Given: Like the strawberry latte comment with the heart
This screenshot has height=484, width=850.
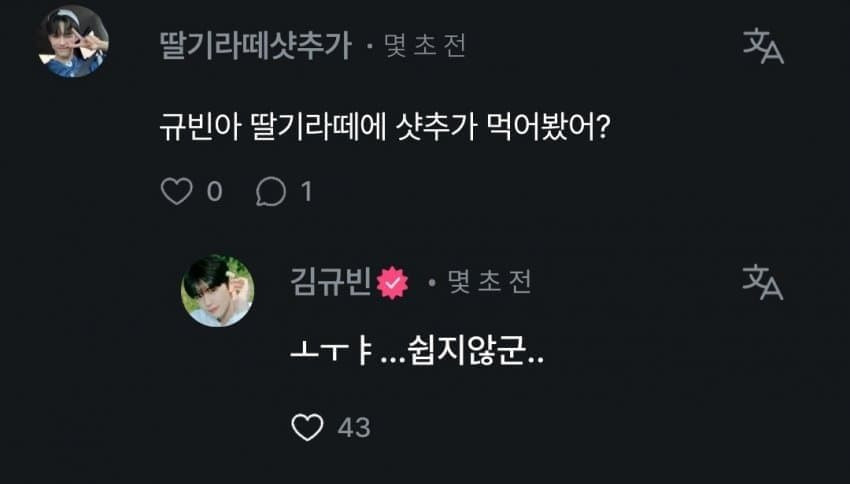Looking at the screenshot, I should tap(177, 191).
